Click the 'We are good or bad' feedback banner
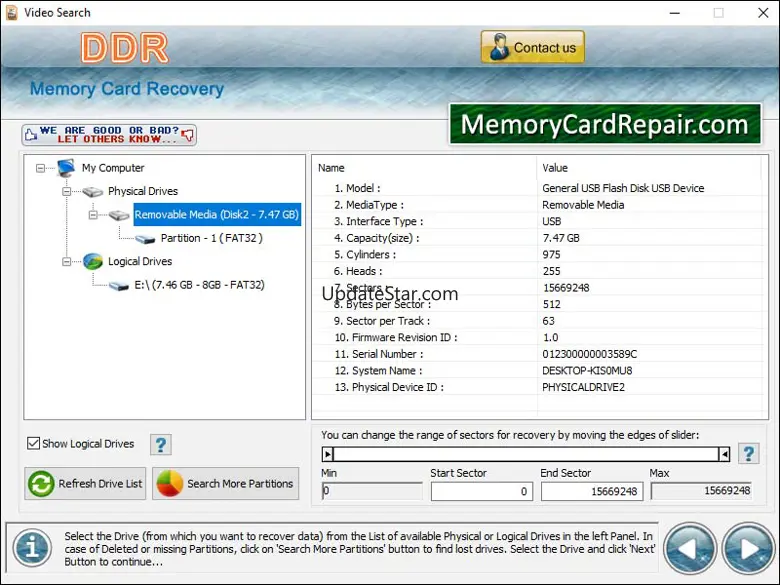 109,135
